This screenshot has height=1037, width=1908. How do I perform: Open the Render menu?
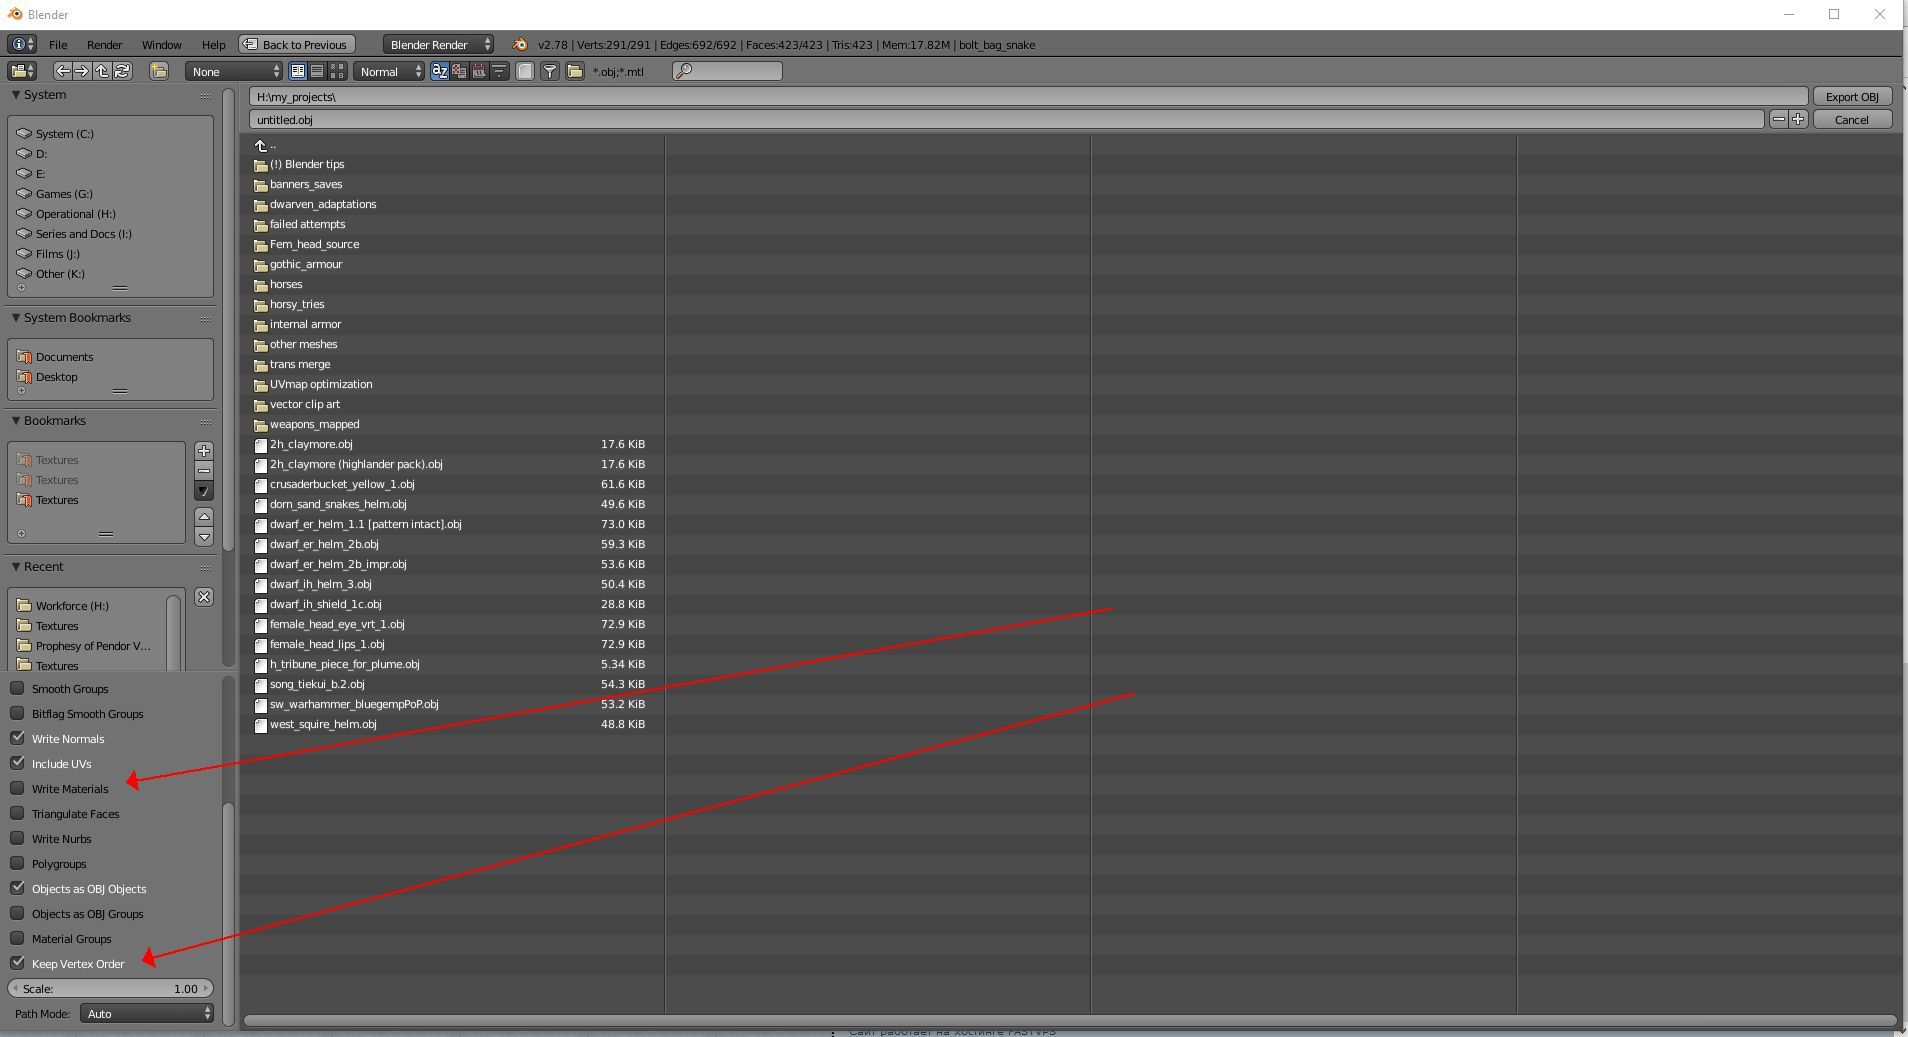[104, 44]
